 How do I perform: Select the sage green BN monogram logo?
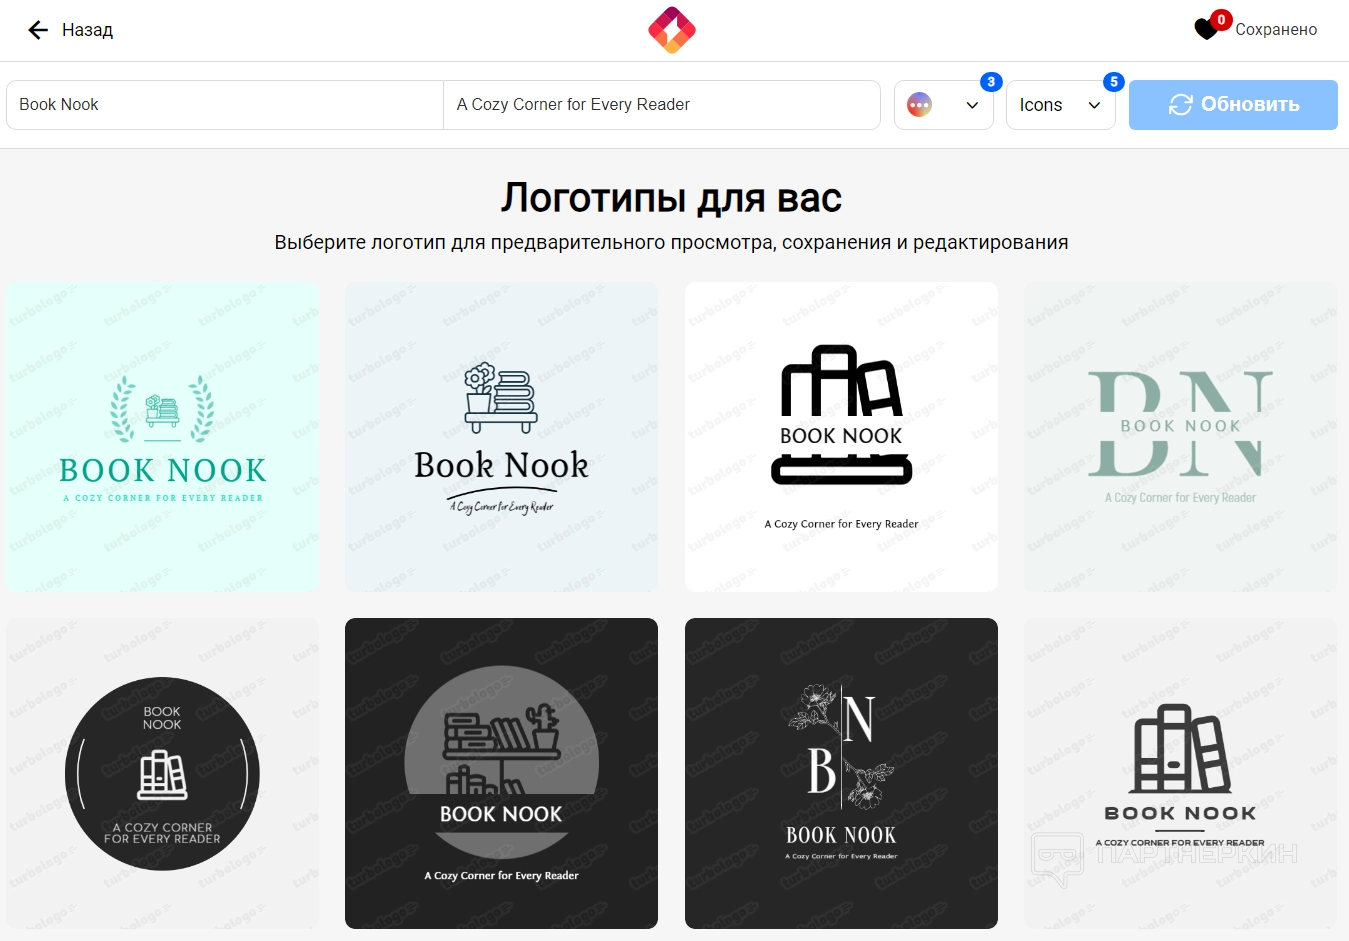pyautogui.click(x=1180, y=437)
